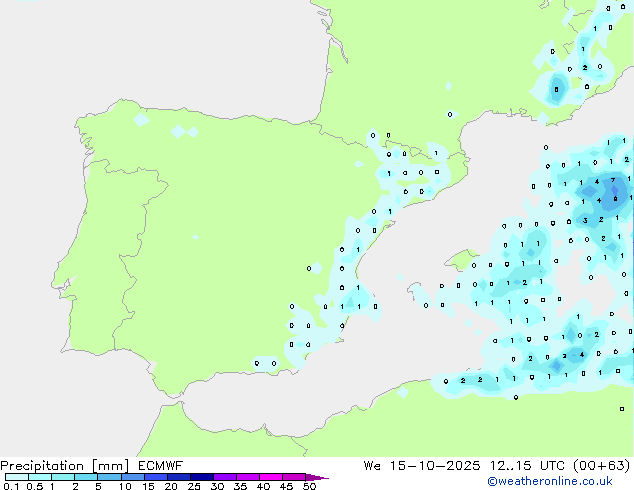Pick the 15–20 mm legend color swatch

tap(155, 477)
